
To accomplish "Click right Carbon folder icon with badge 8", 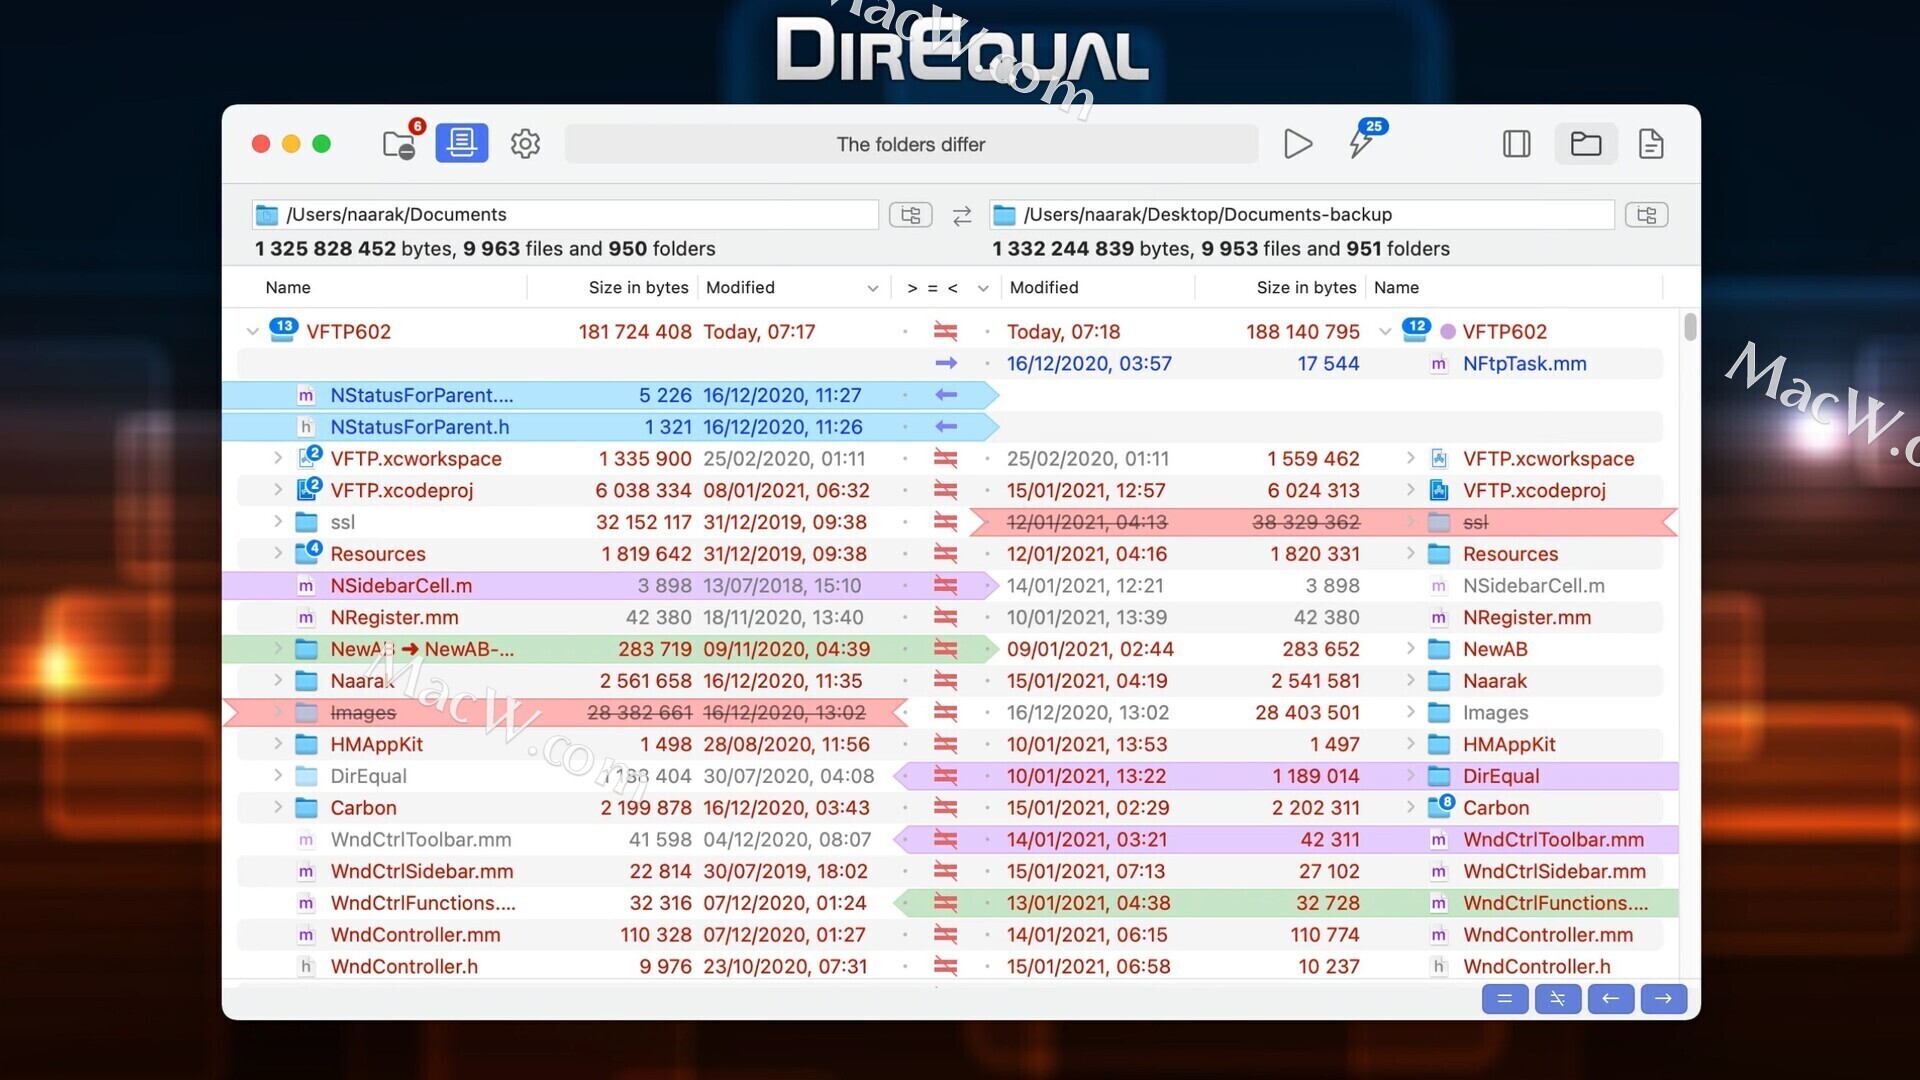I will [1441, 806].
